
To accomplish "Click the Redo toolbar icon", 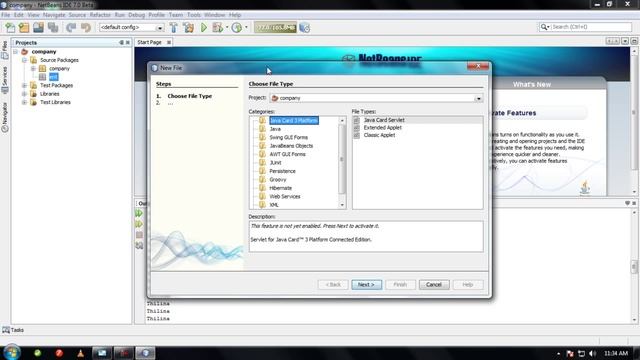I will coord(85,27).
